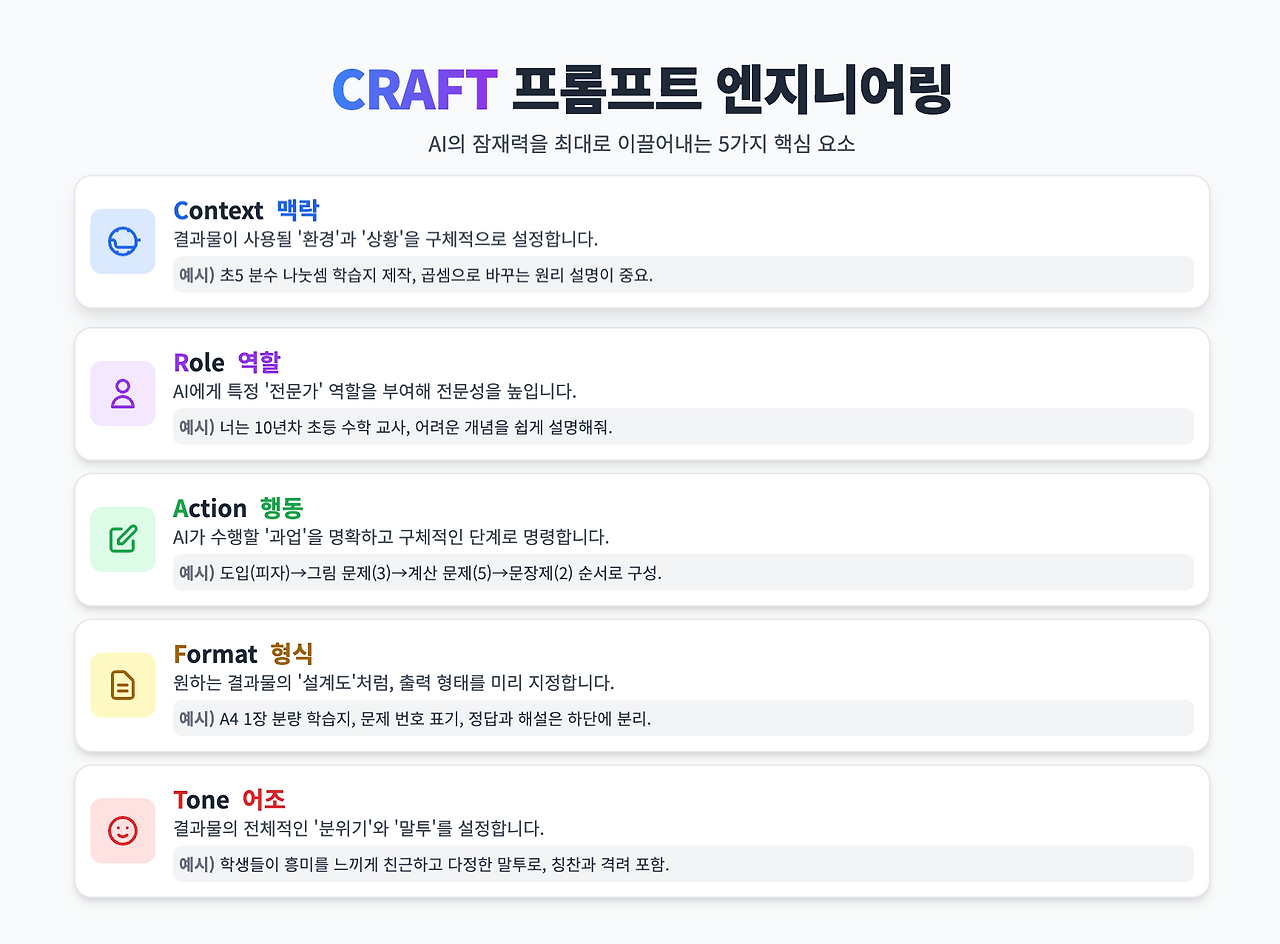Click the Tone example box about 친근하고 다정한 말투

683,863
